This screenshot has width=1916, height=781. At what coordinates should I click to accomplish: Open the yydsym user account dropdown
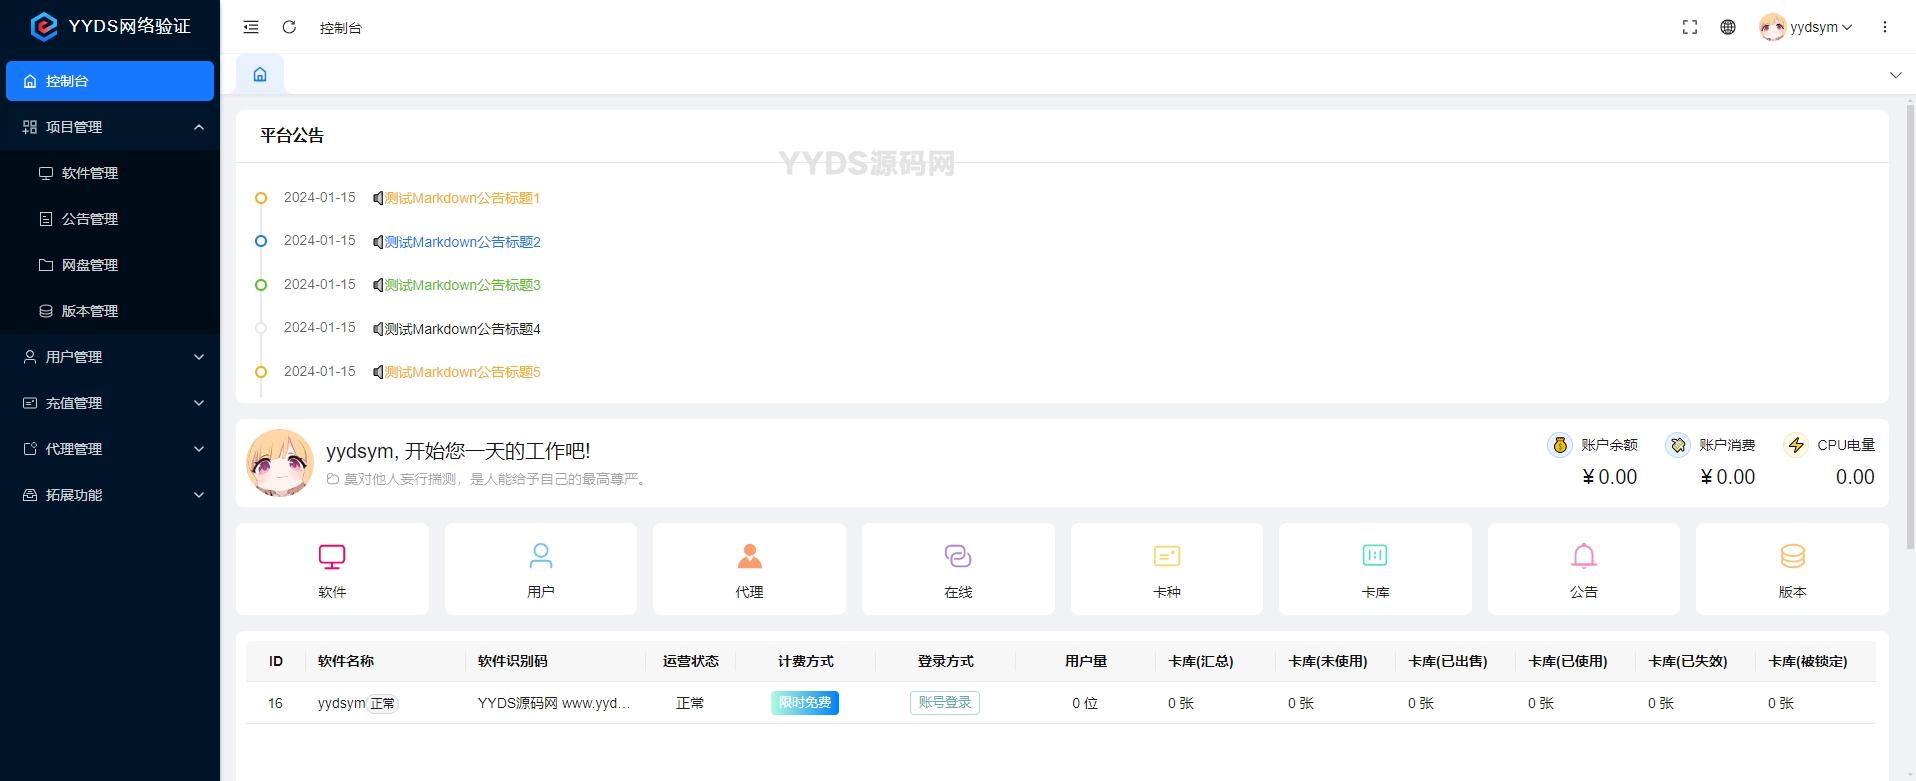point(1806,27)
